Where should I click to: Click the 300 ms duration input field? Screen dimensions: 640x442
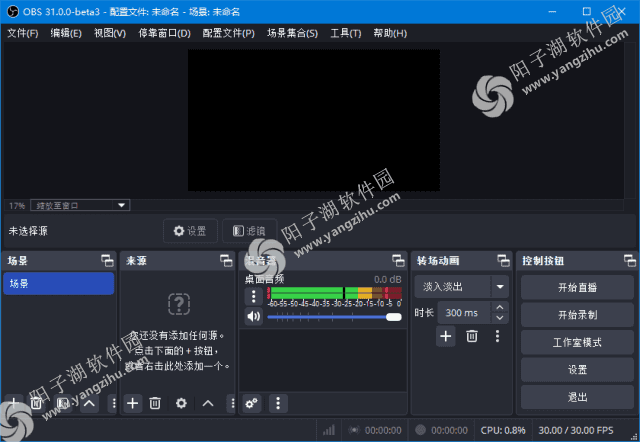pos(464,313)
